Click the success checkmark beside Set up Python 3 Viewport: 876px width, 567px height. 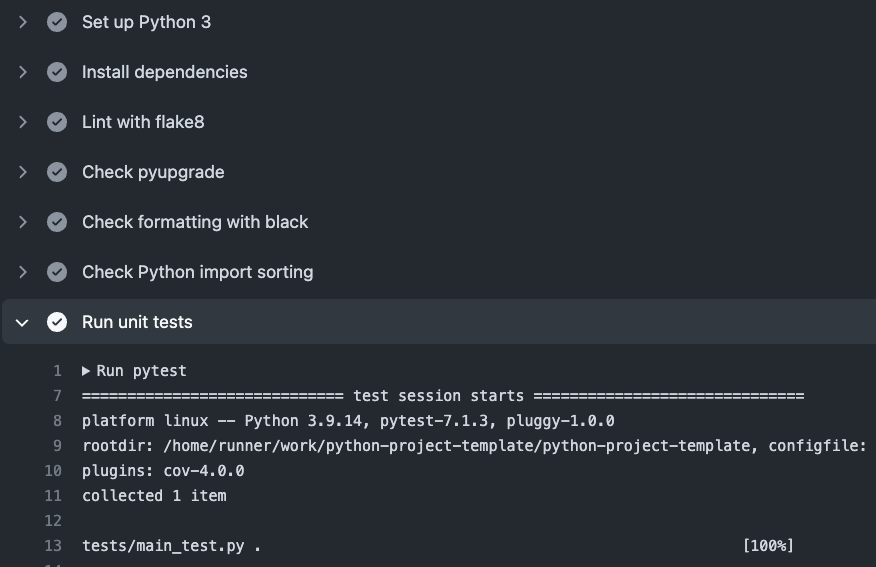(57, 22)
